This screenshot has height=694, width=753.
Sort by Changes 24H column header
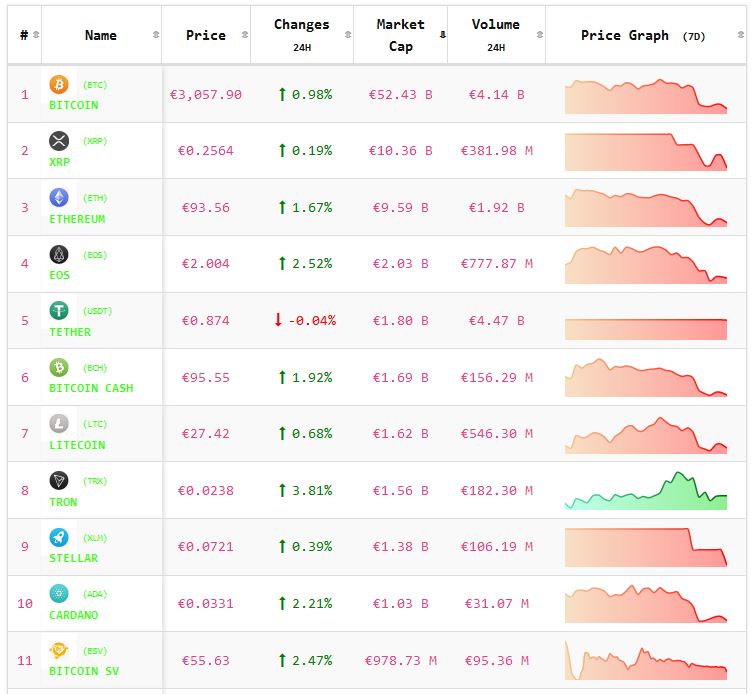301,35
